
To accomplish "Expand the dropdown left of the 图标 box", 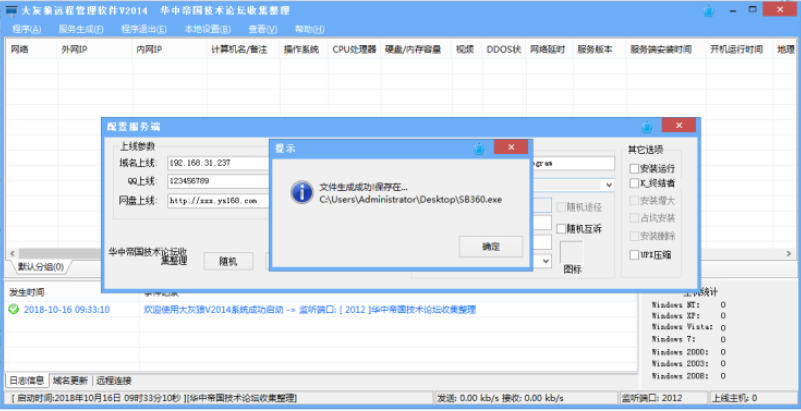I will point(546,261).
